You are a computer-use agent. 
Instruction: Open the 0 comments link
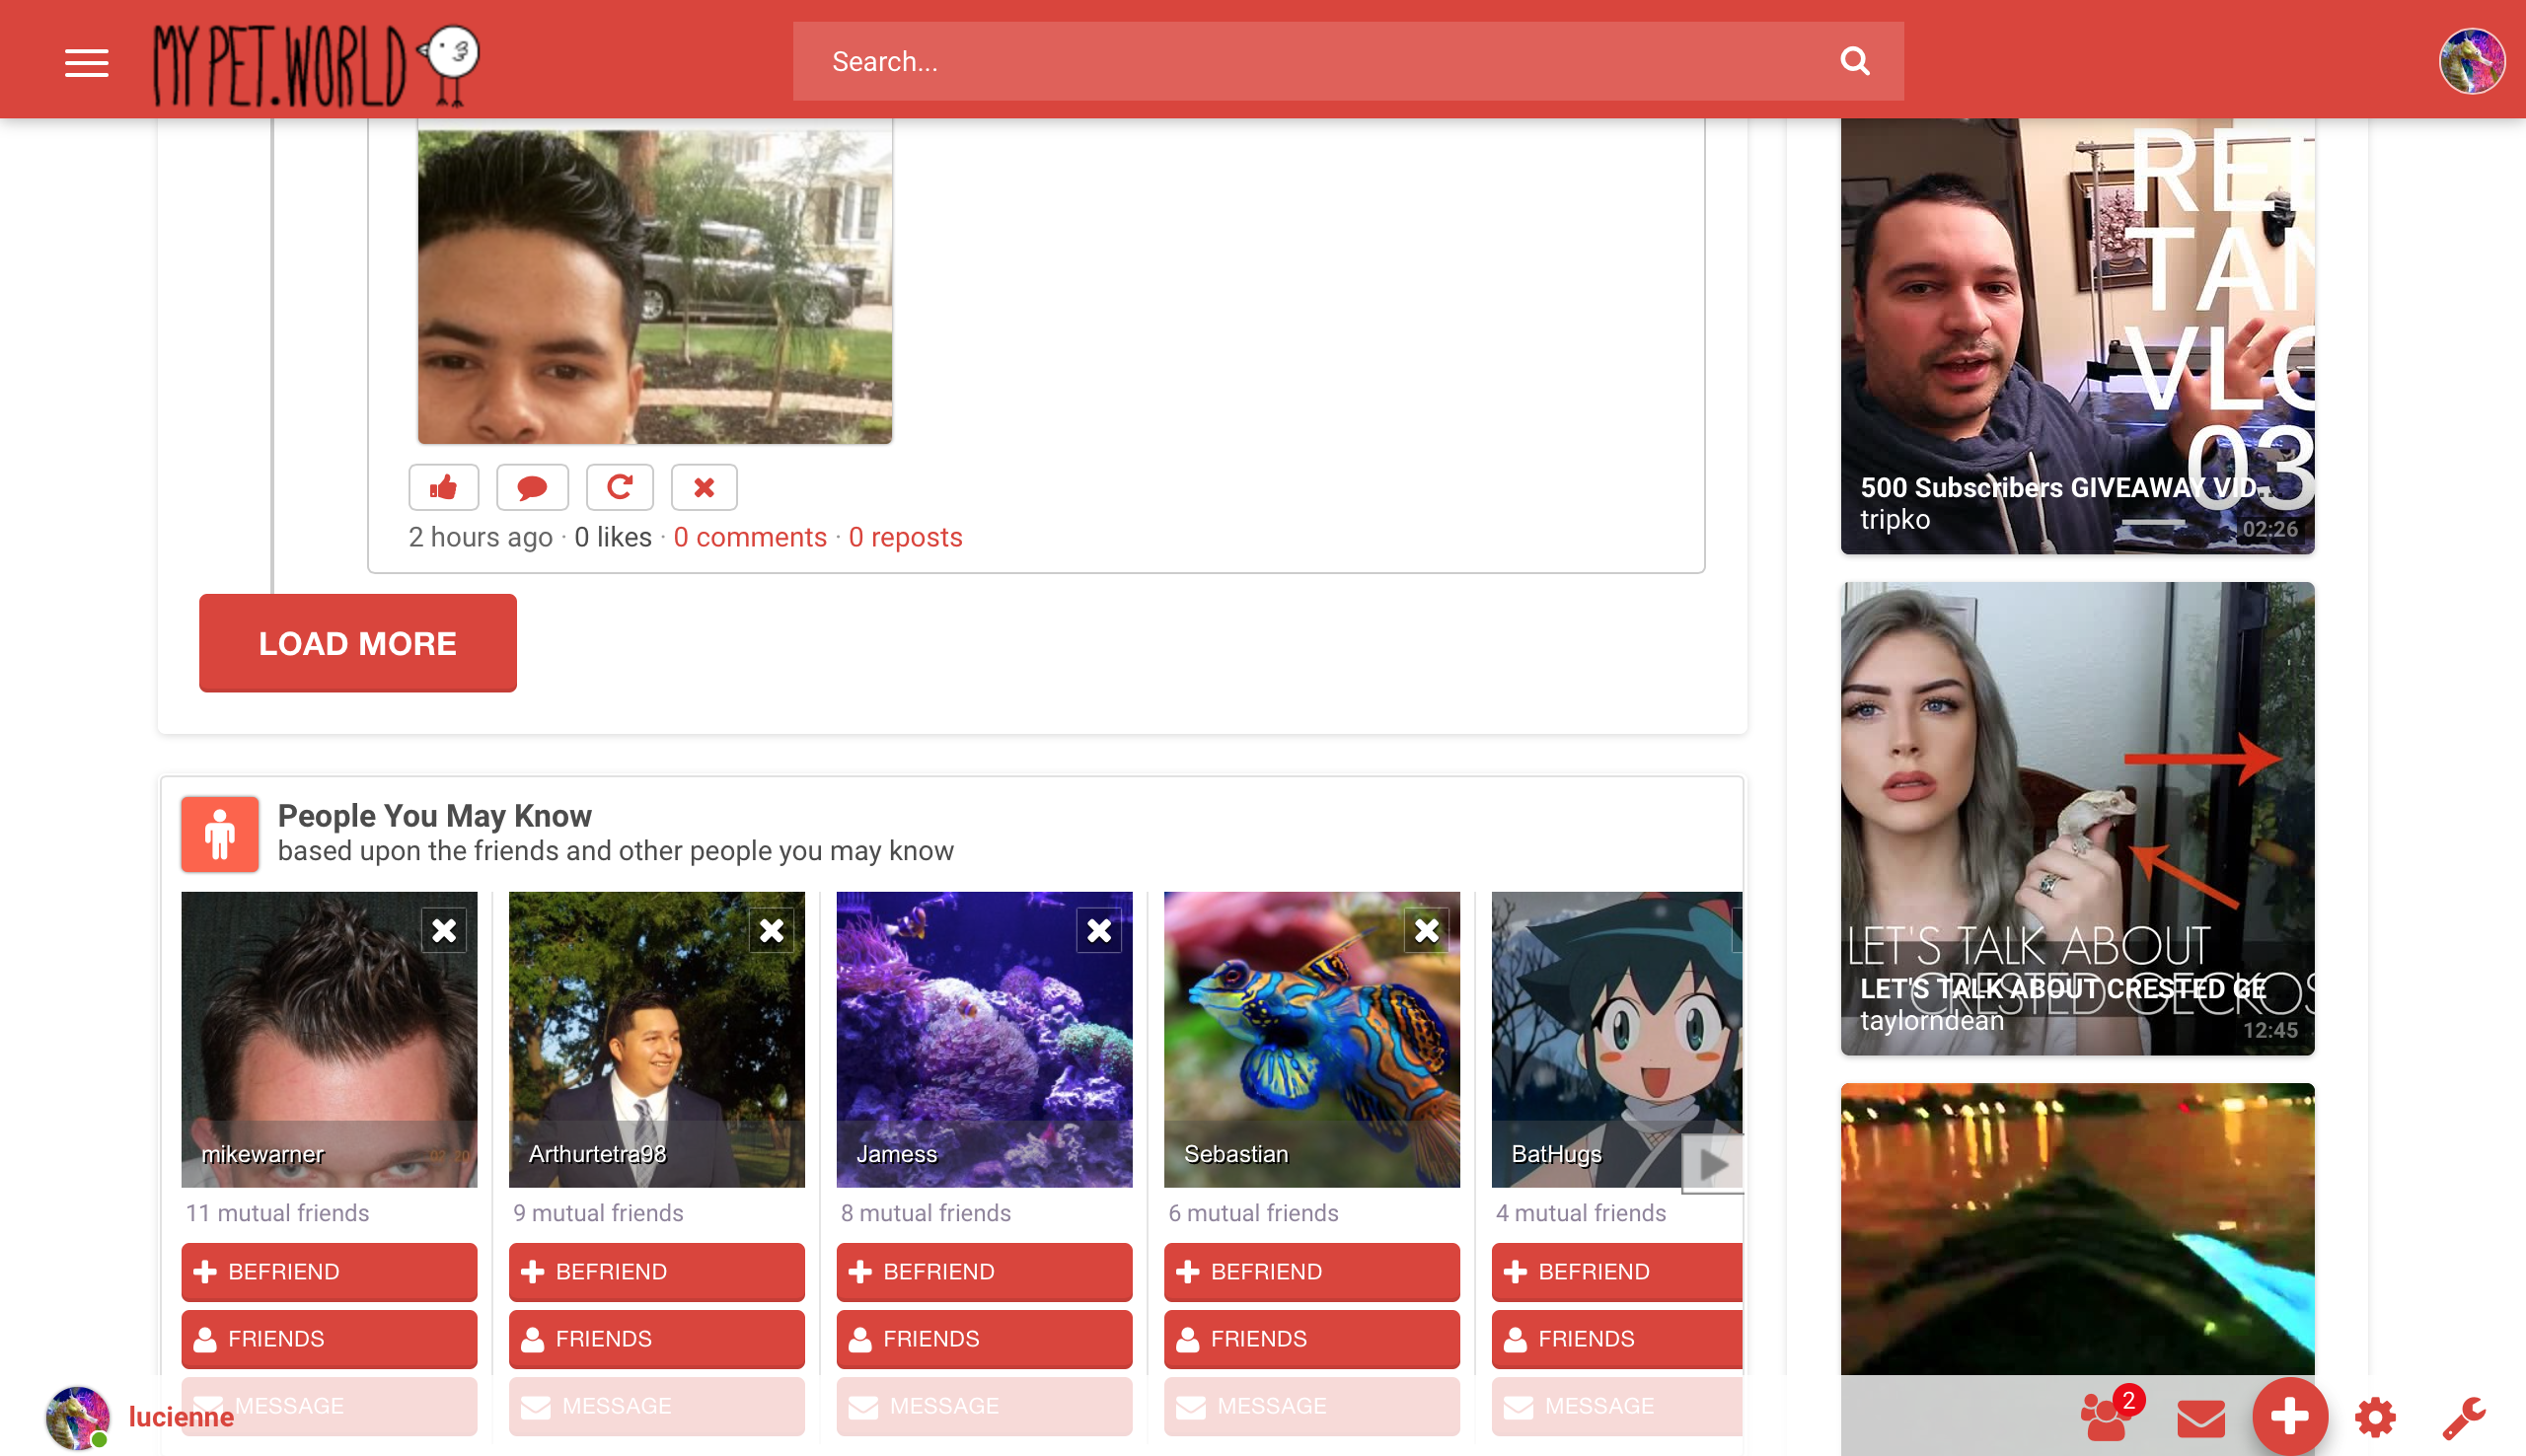coord(750,537)
